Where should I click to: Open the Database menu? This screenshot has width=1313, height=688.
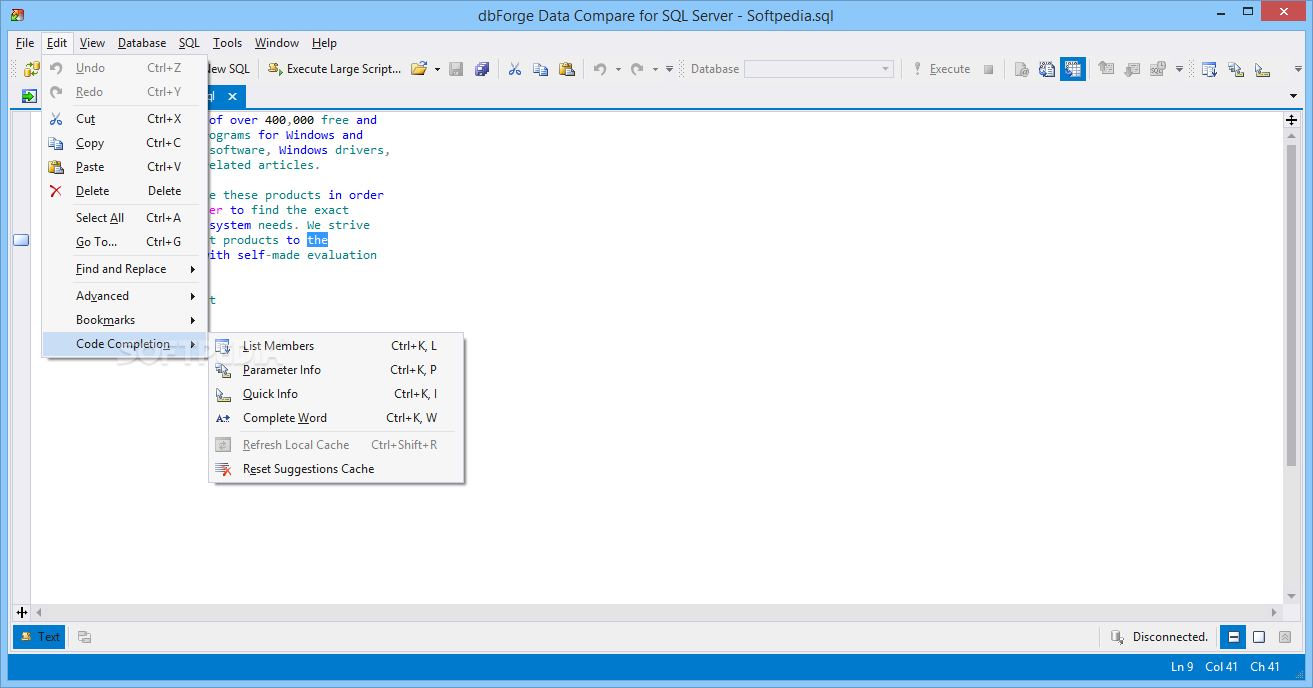(x=142, y=43)
